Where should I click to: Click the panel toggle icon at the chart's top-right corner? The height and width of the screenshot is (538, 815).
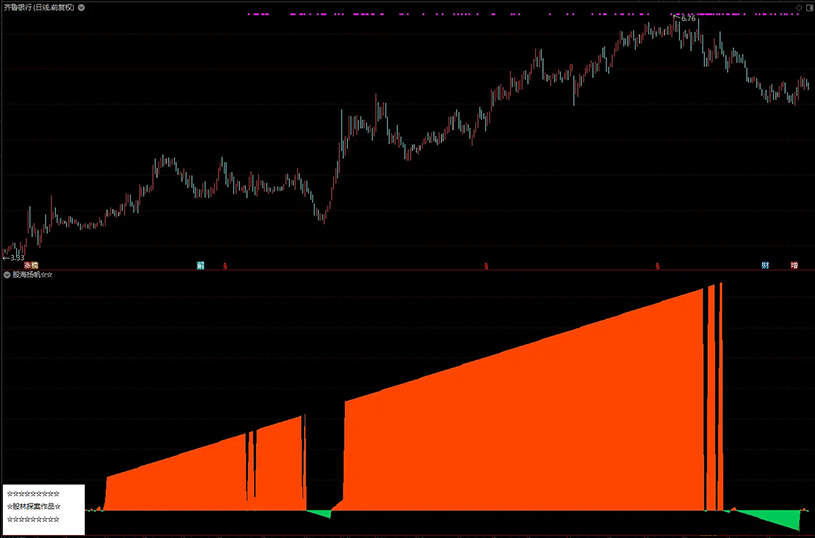[x=809, y=7]
